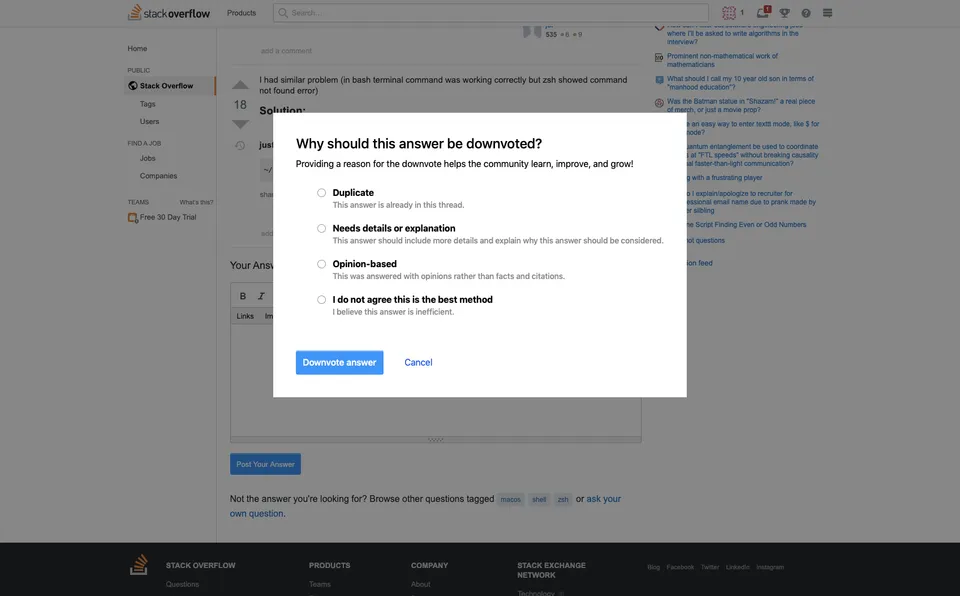Open Users in the sidebar
Viewport: 960px width, 596px height.
(x=149, y=121)
